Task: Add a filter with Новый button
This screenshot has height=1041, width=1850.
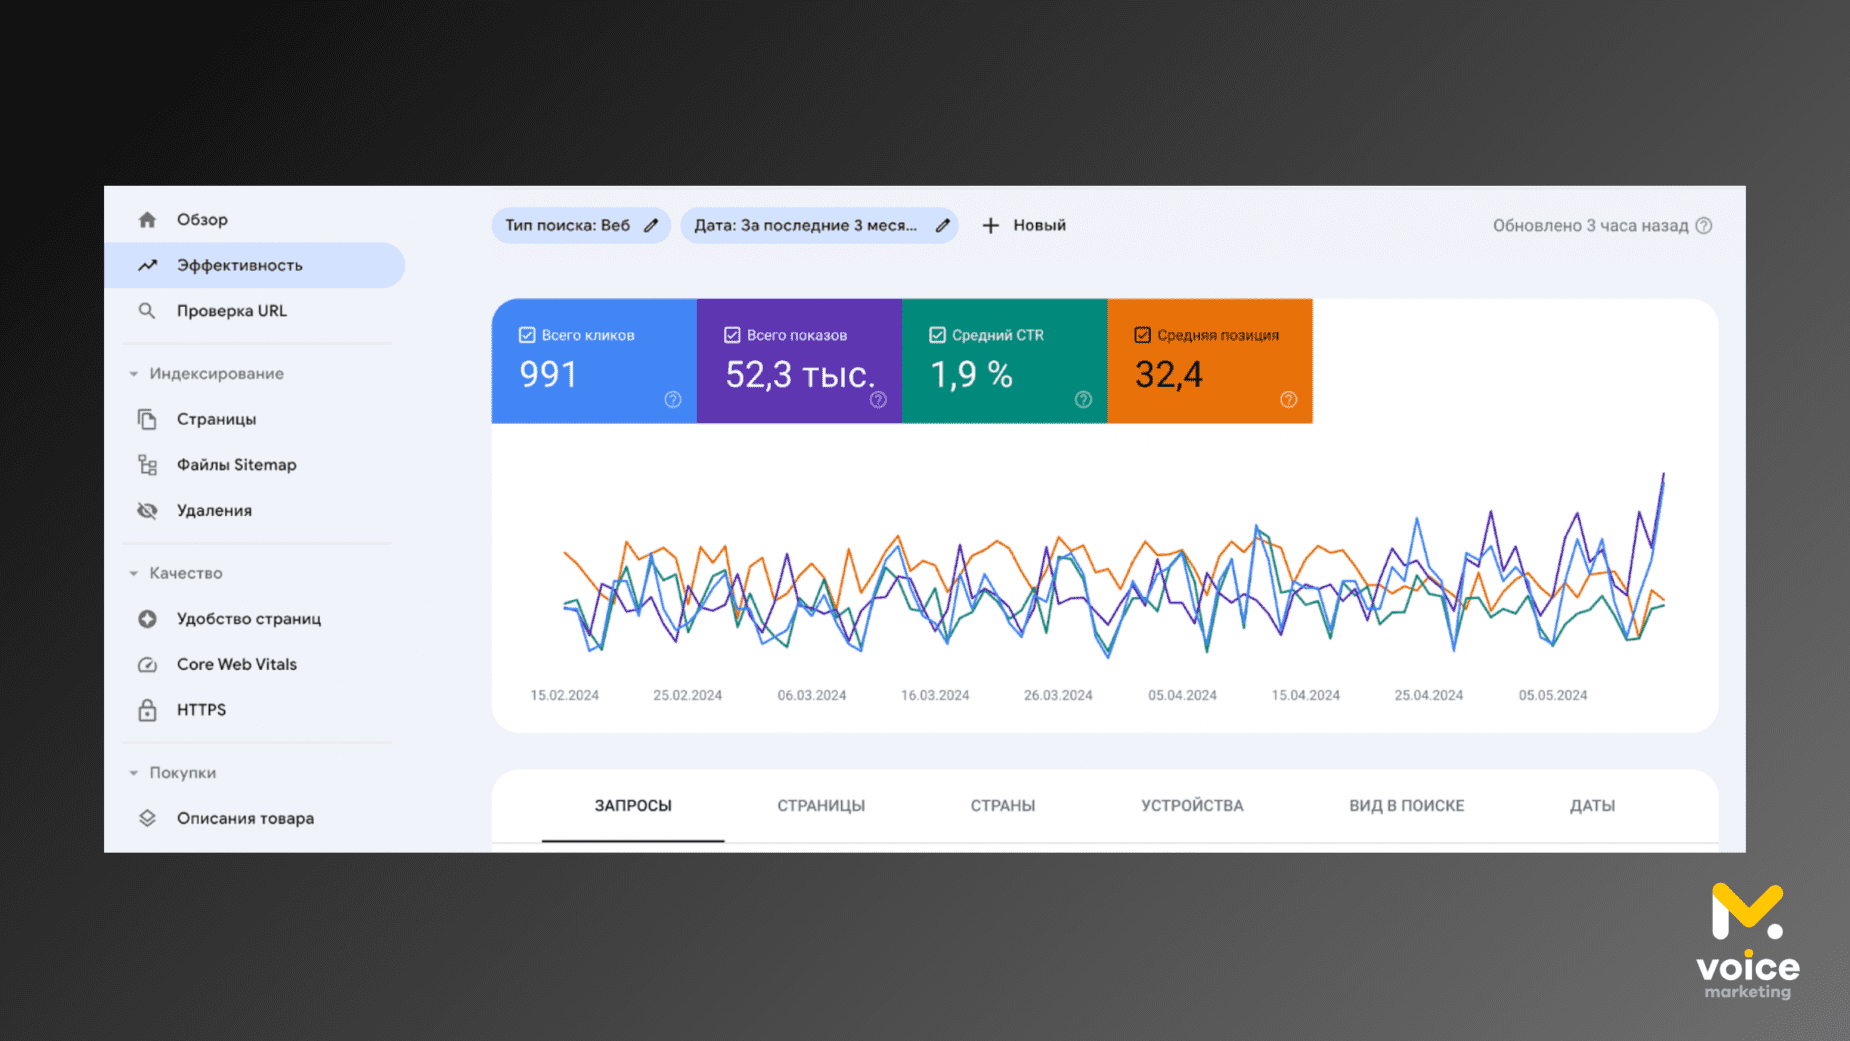Action: coord(1024,226)
